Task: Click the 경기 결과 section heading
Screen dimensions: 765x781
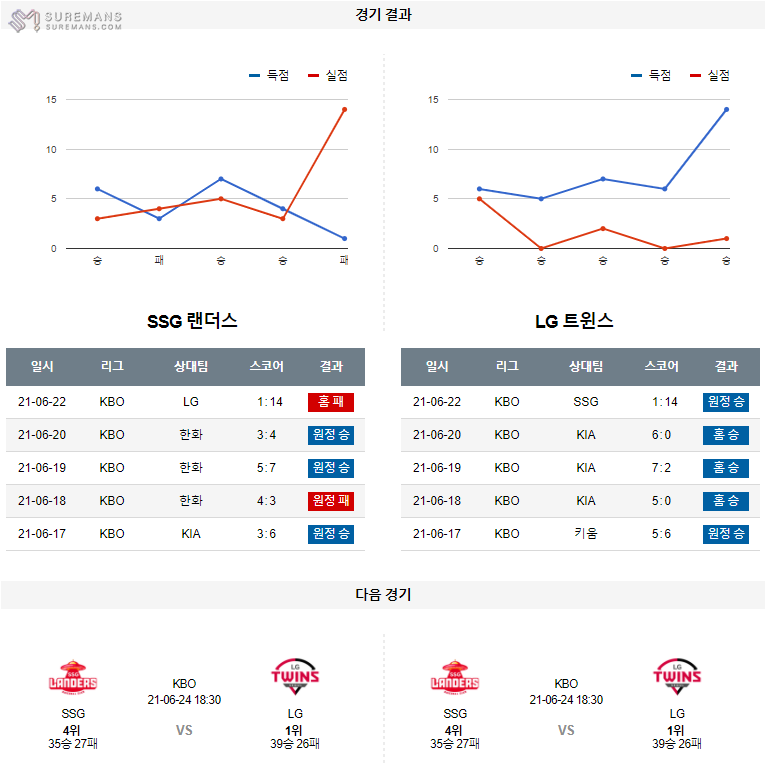Action: (383, 14)
